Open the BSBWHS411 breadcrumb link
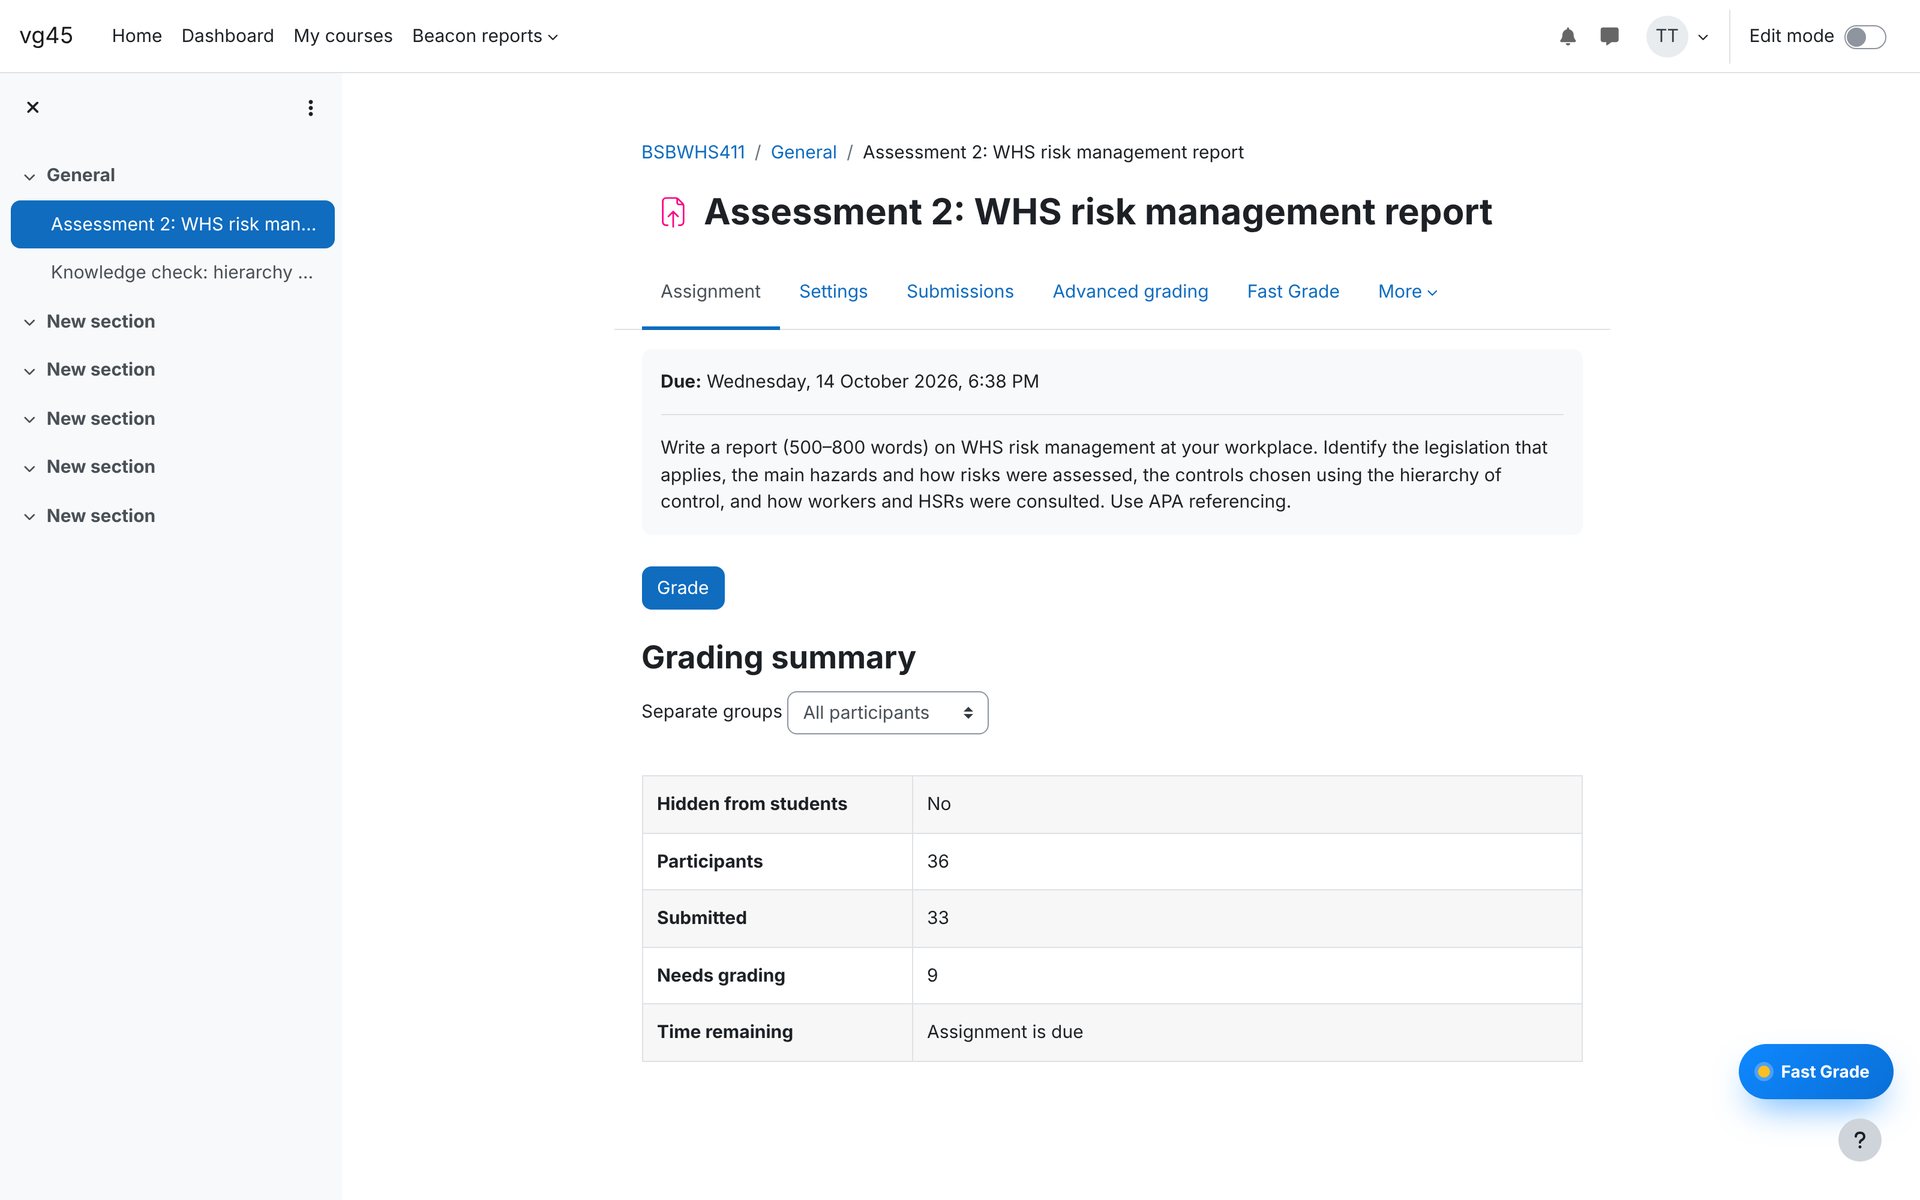This screenshot has height=1200, width=1920. click(x=693, y=152)
